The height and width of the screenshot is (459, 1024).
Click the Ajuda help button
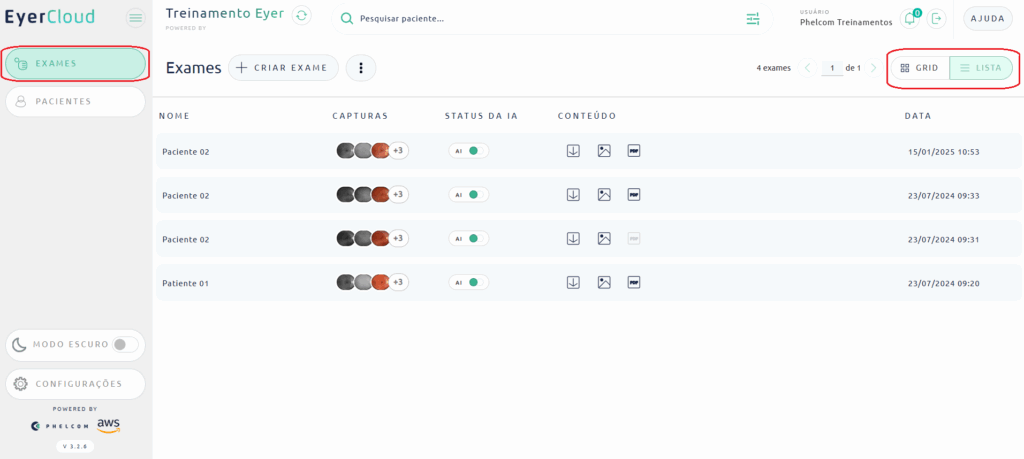987,18
